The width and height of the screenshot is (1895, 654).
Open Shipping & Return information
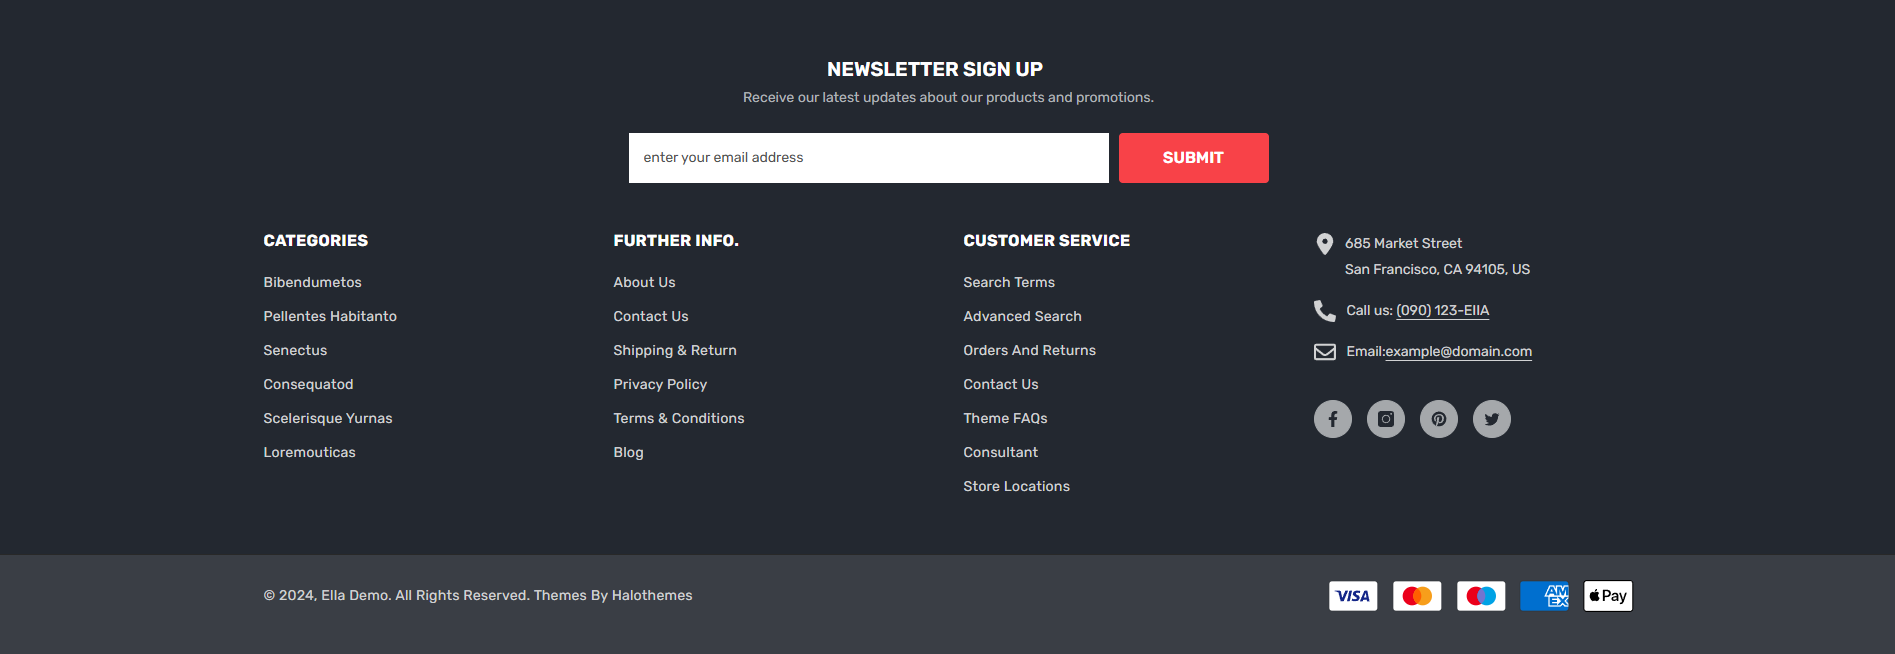(x=675, y=351)
